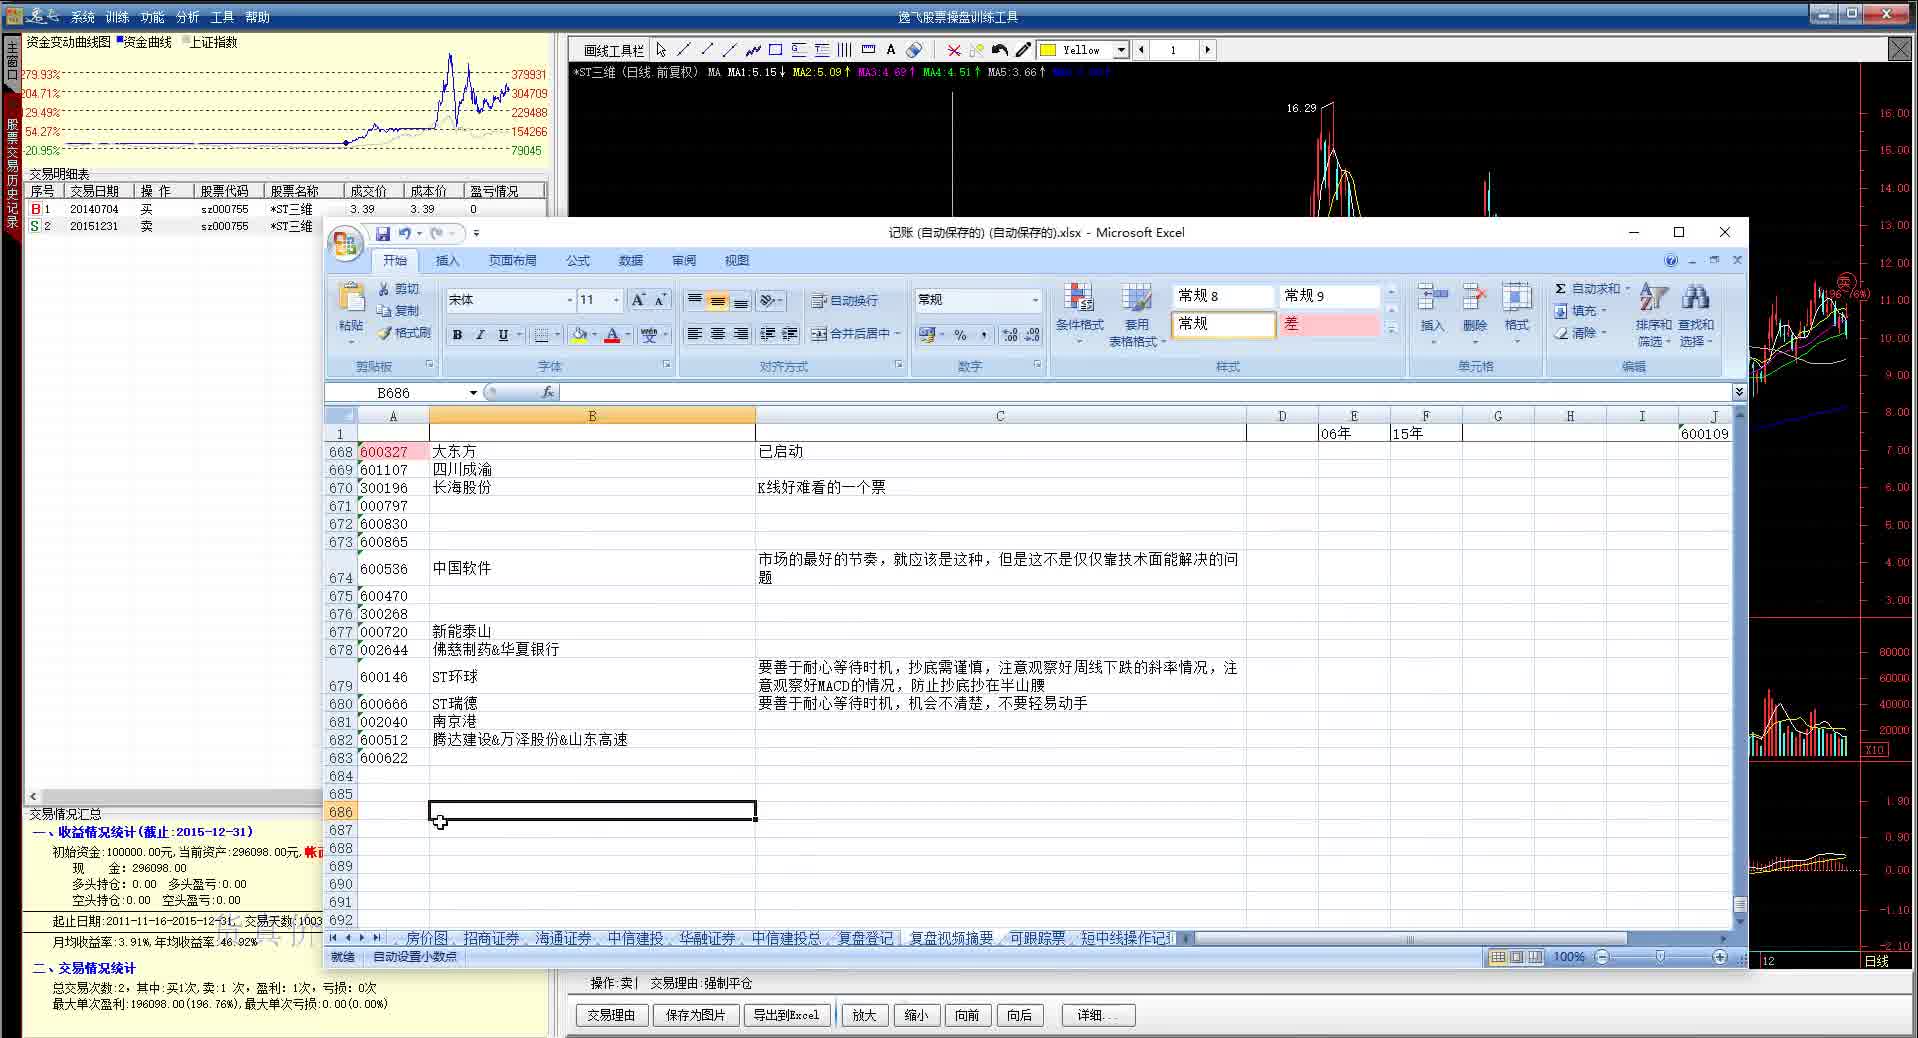This screenshot has height=1038, width=1918.
Task: Click the red font color swatch button
Action: coord(612,335)
